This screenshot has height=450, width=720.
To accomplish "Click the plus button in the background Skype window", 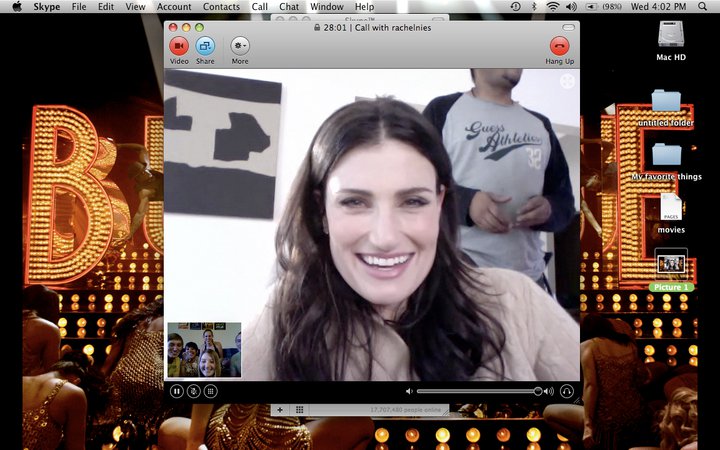I will click(279, 409).
